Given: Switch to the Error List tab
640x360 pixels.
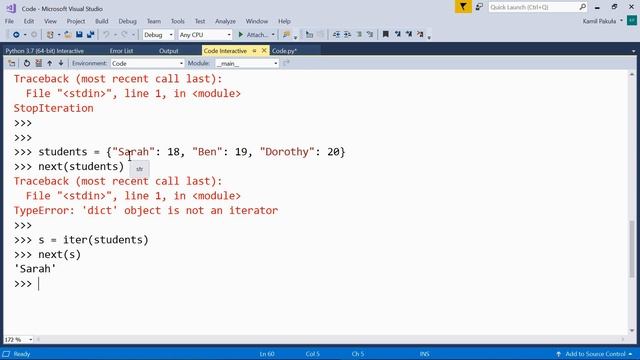Looking at the screenshot, I should pyautogui.click(x=121, y=51).
